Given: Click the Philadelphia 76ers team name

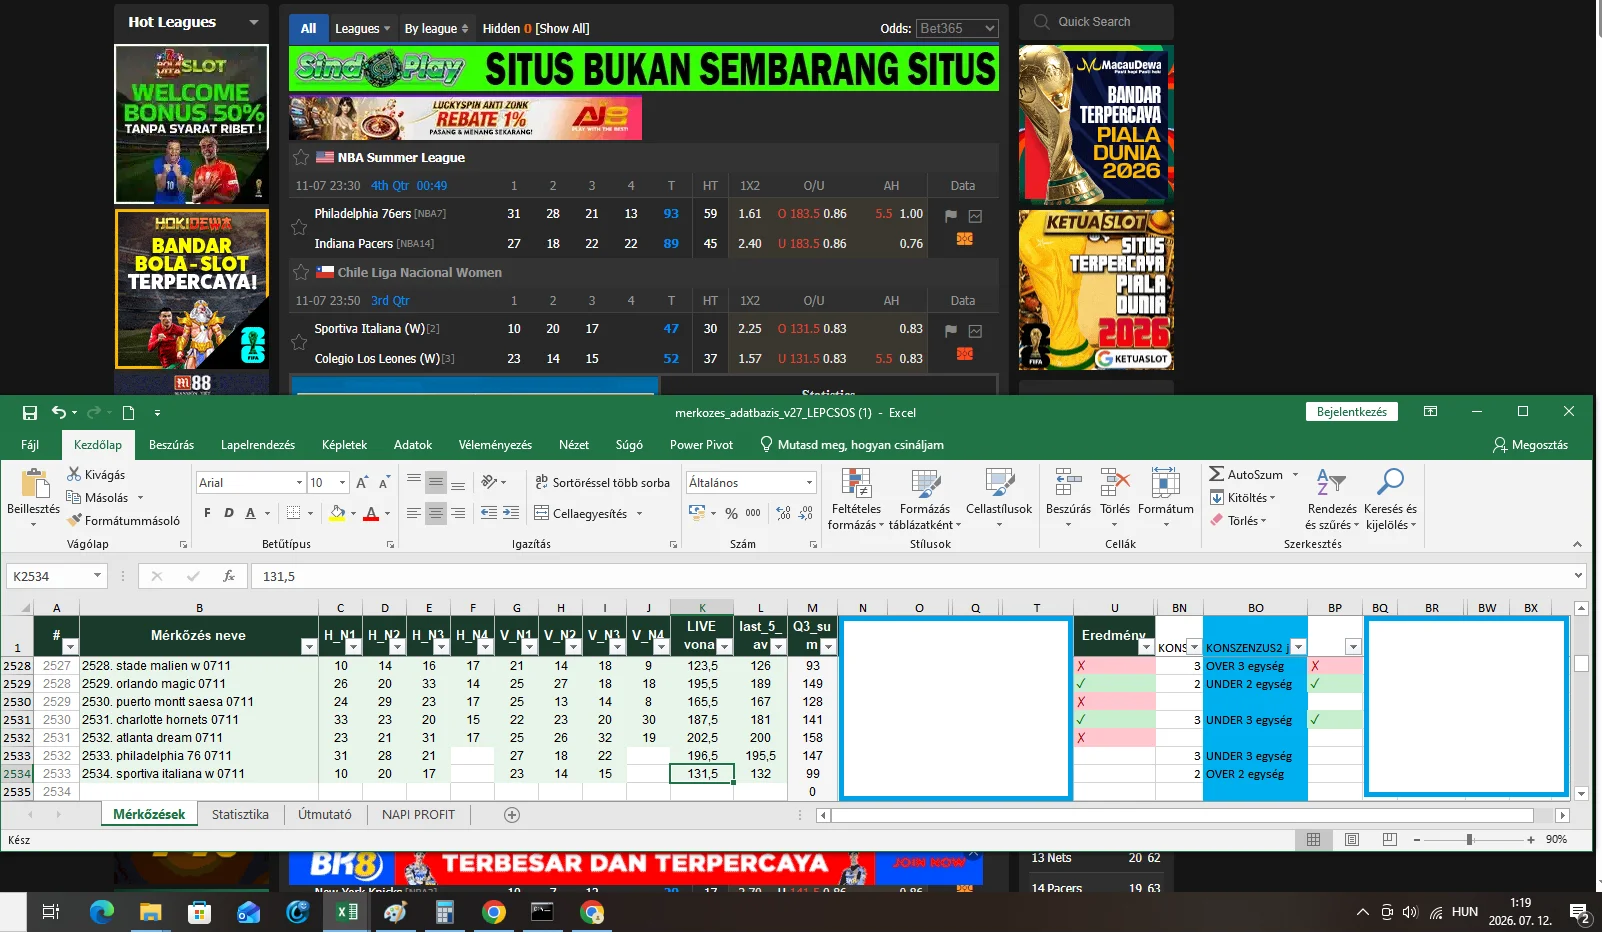Looking at the screenshot, I should click(x=363, y=213).
